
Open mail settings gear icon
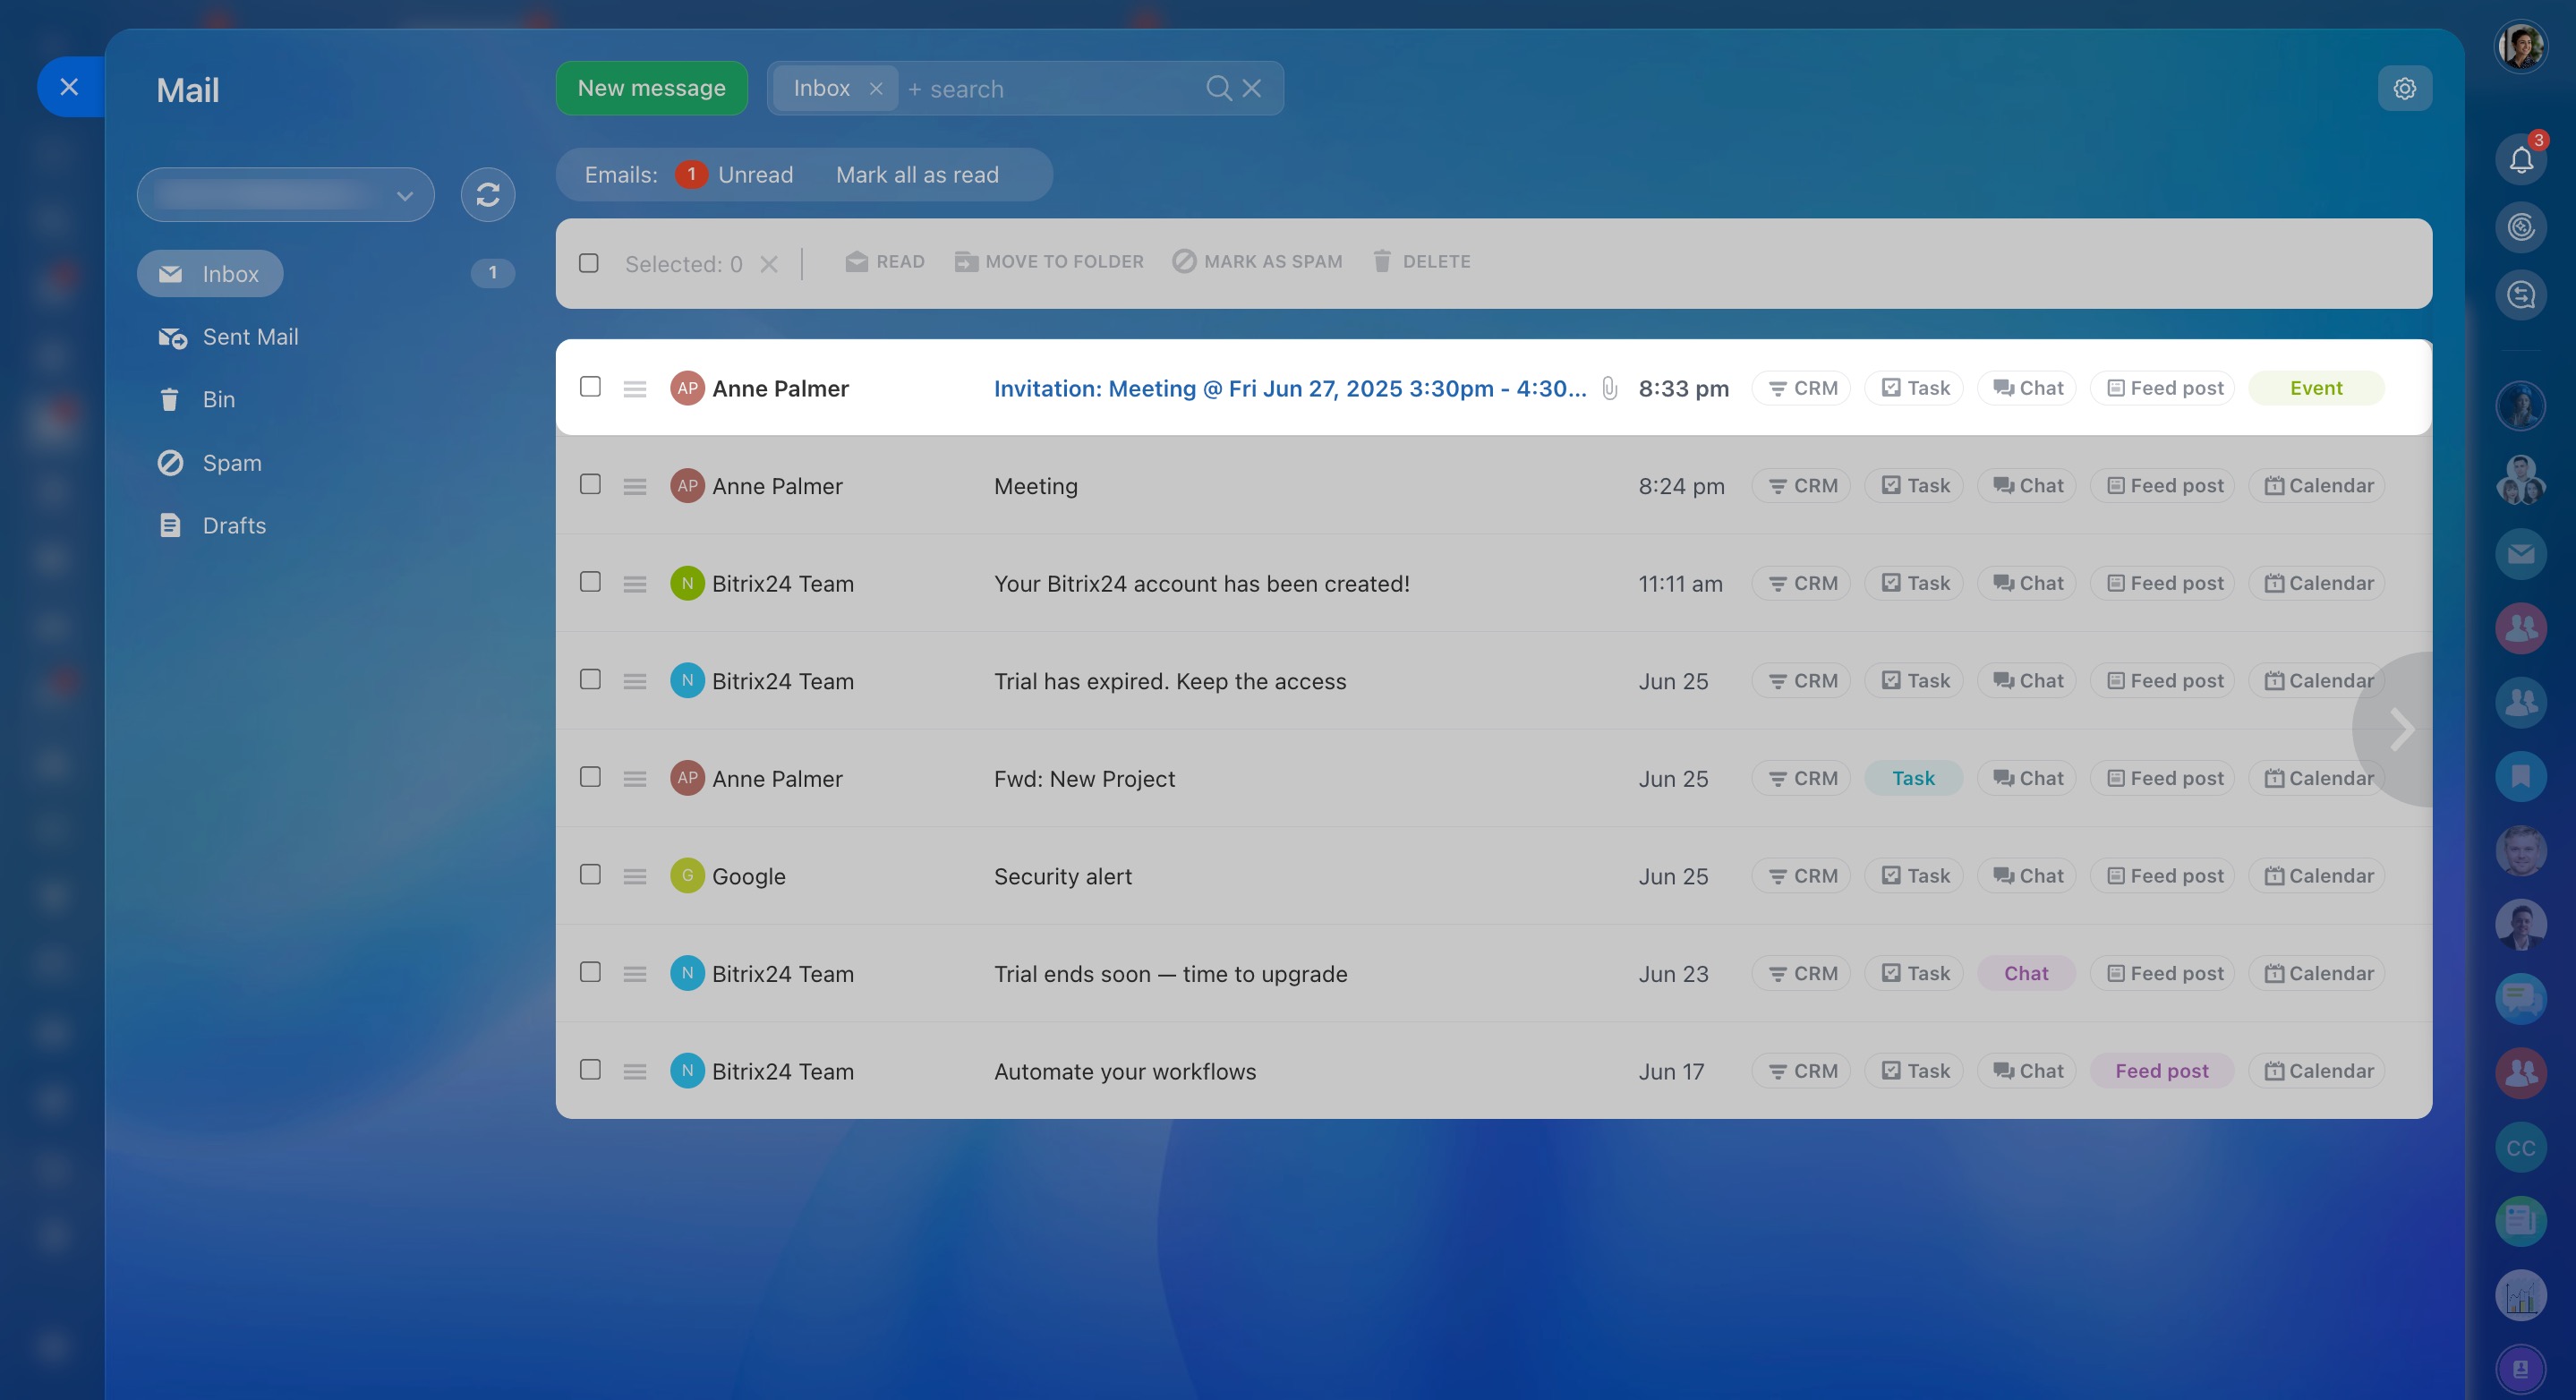tap(2404, 89)
